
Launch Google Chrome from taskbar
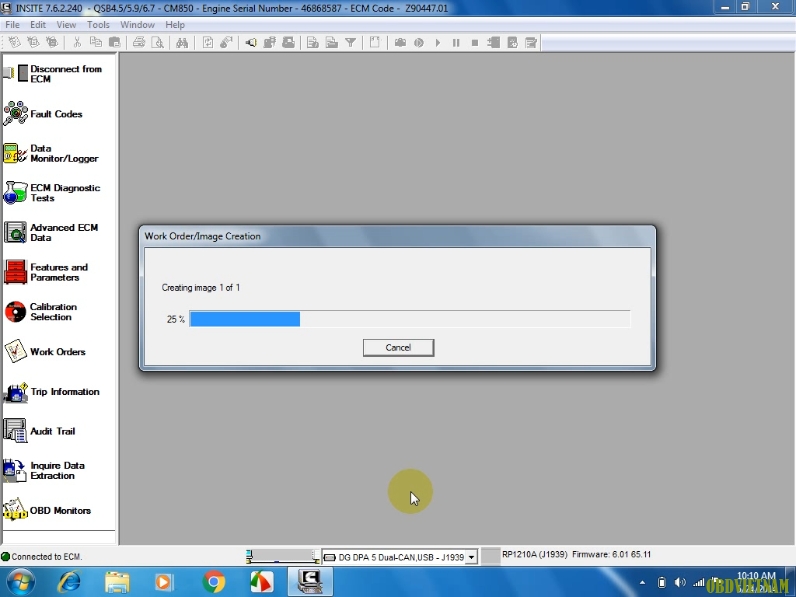pyautogui.click(x=214, y=582)
